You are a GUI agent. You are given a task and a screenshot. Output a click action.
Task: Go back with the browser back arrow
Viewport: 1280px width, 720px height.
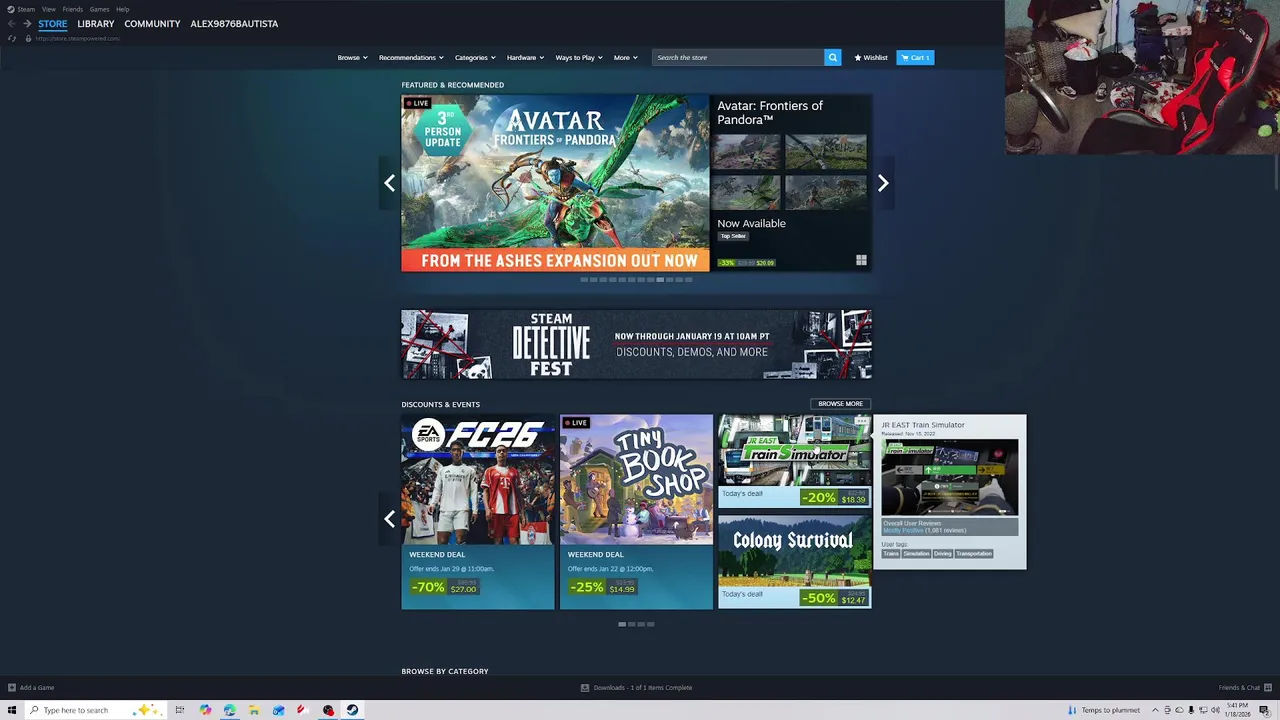tap(12, 23)
